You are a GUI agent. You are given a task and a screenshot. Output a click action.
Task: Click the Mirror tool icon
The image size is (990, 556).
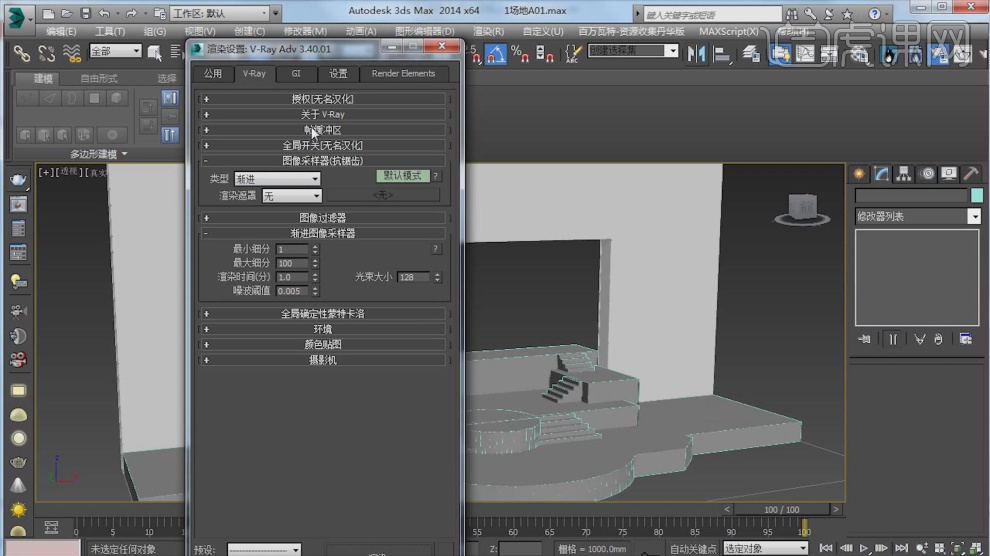click(696, 54)
